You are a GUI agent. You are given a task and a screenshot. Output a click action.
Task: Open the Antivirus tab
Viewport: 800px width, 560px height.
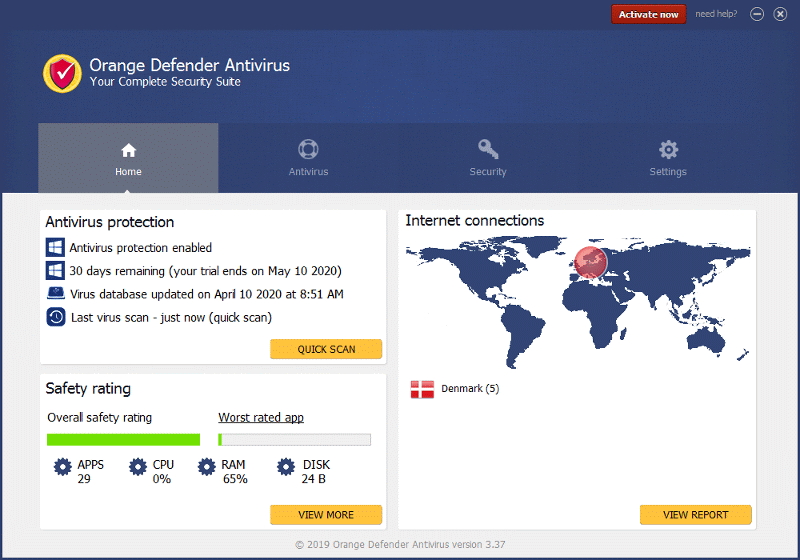[x=308, y=158]
